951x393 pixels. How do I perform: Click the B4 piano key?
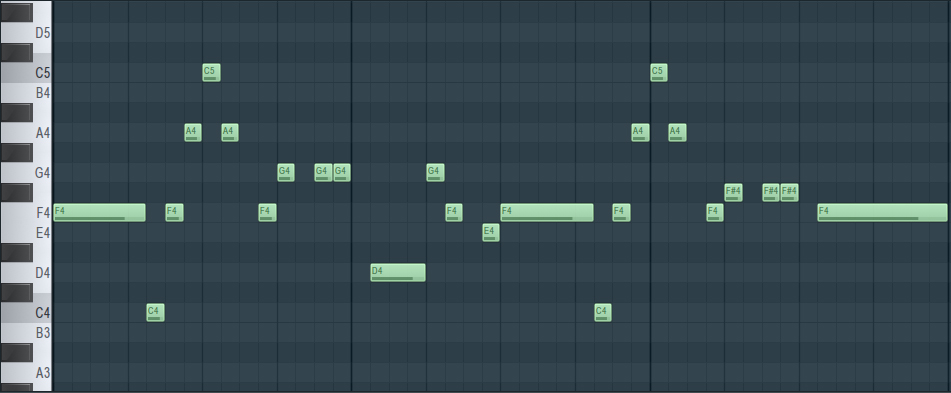[25, 93]
